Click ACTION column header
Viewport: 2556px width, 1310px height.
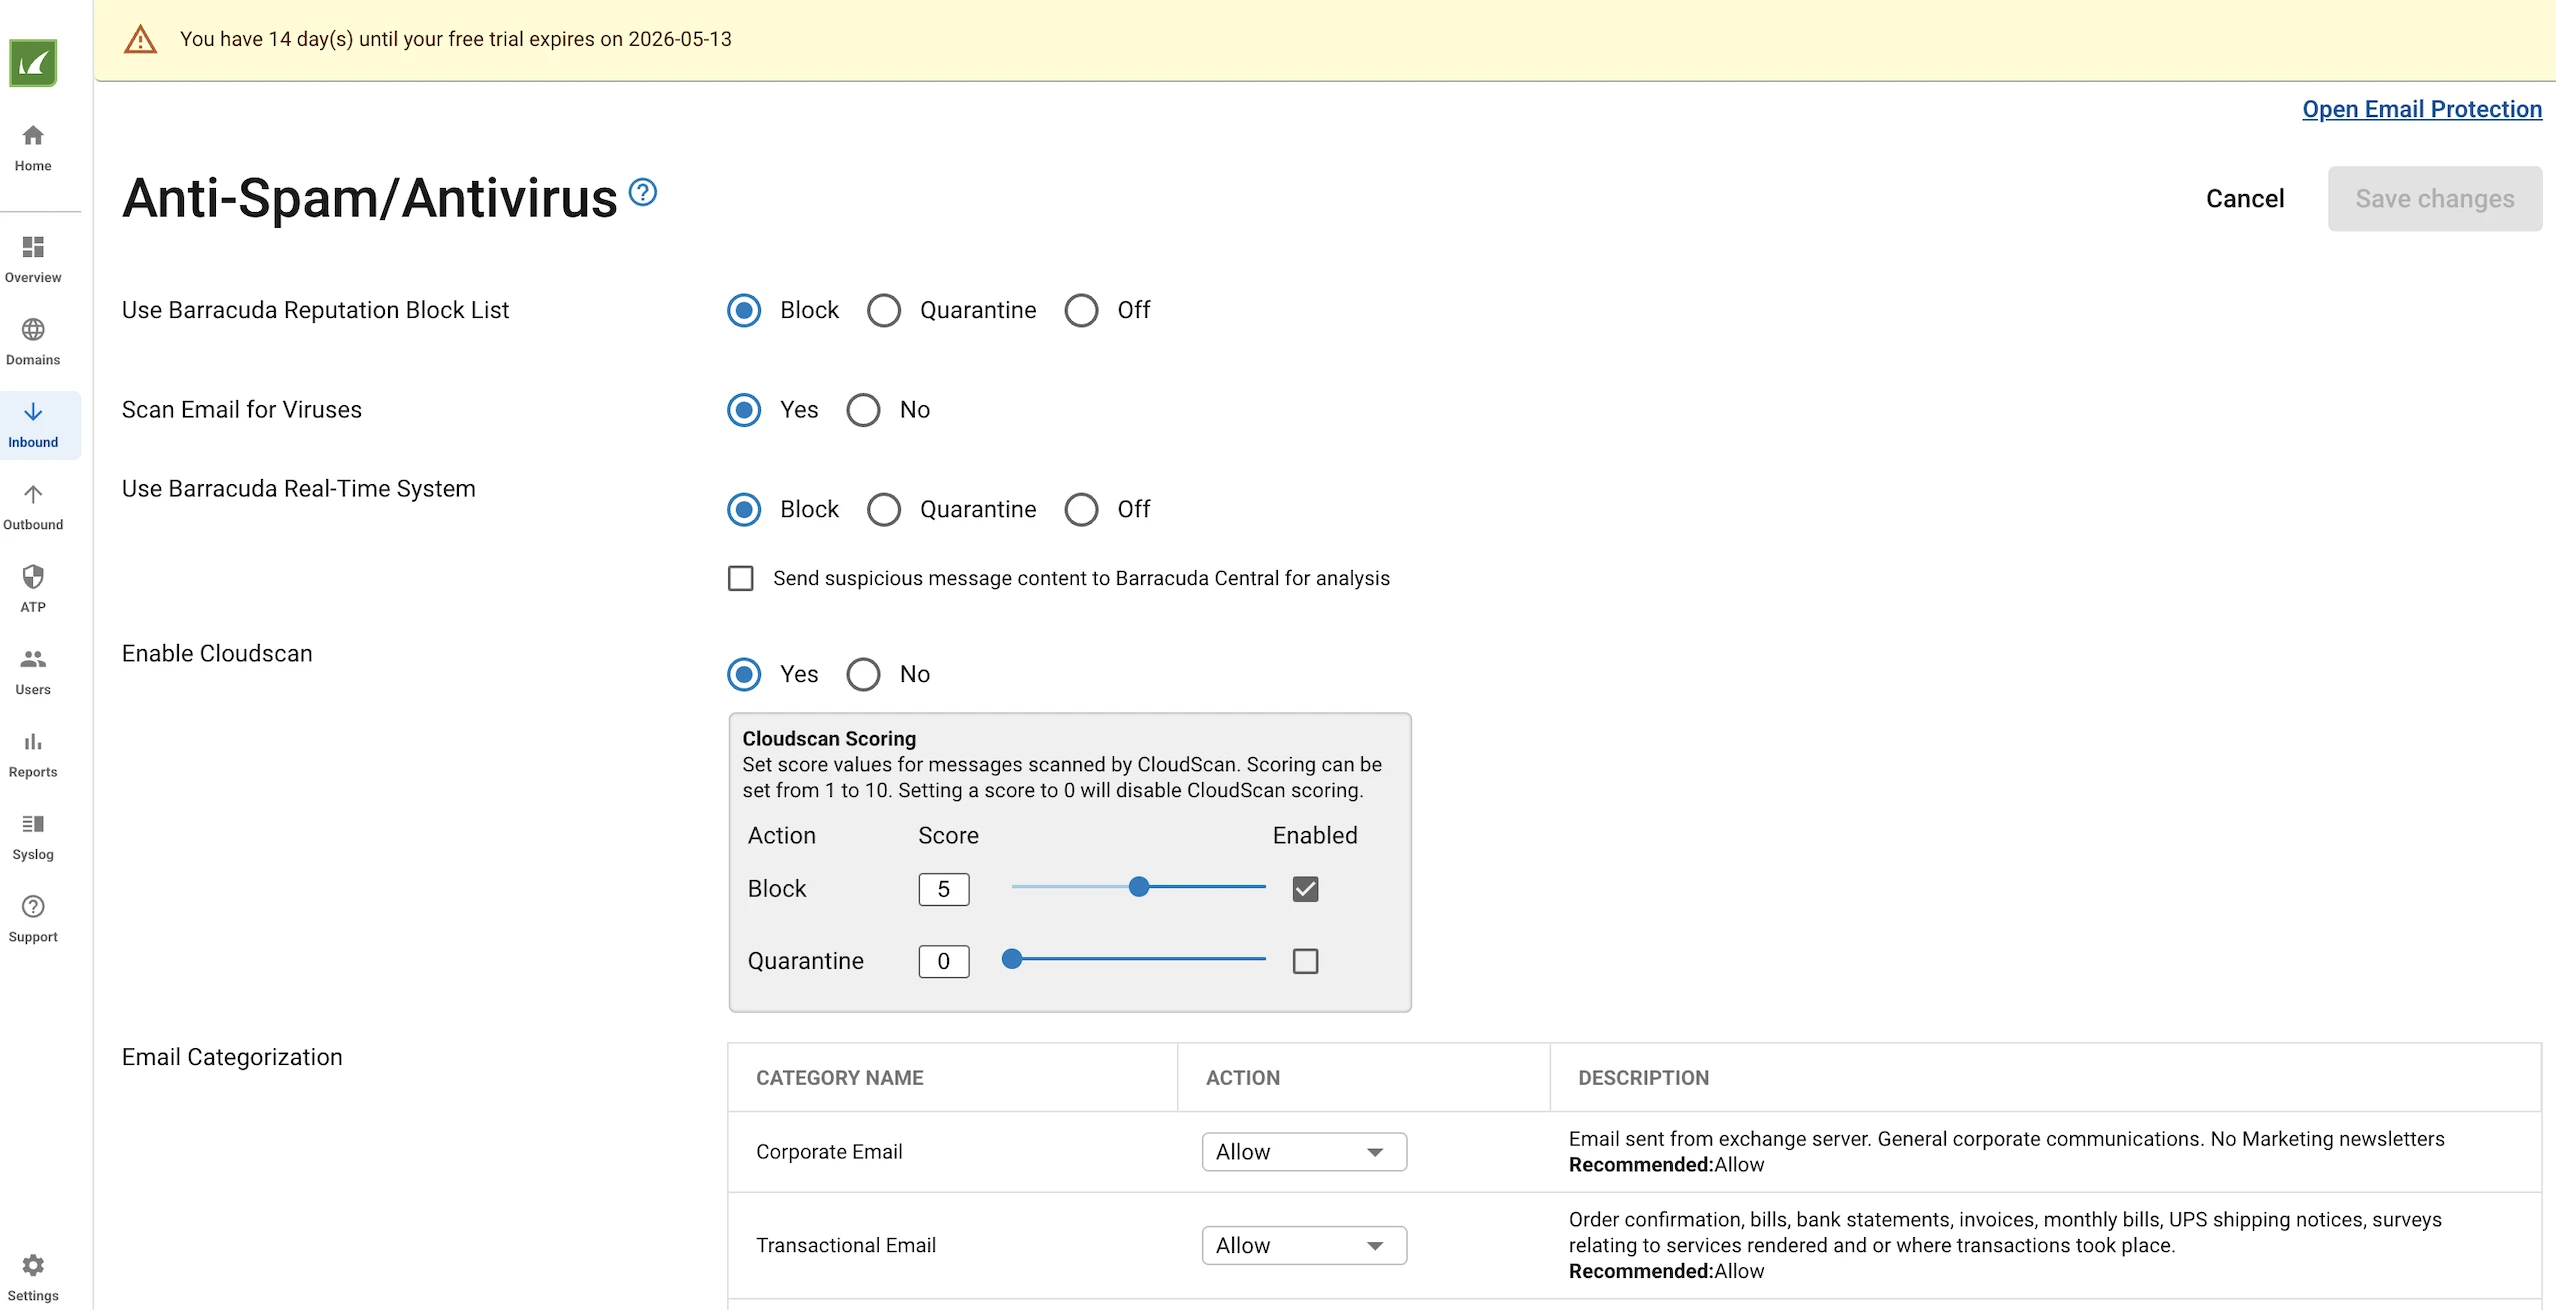pos(1243,1078)
